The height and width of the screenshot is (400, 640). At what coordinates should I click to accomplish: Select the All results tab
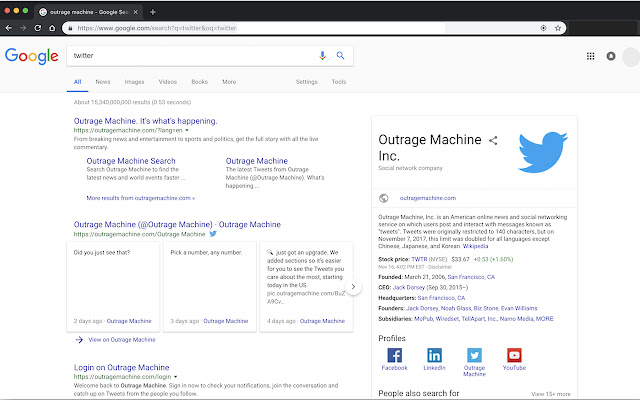[x=78, y=82]
